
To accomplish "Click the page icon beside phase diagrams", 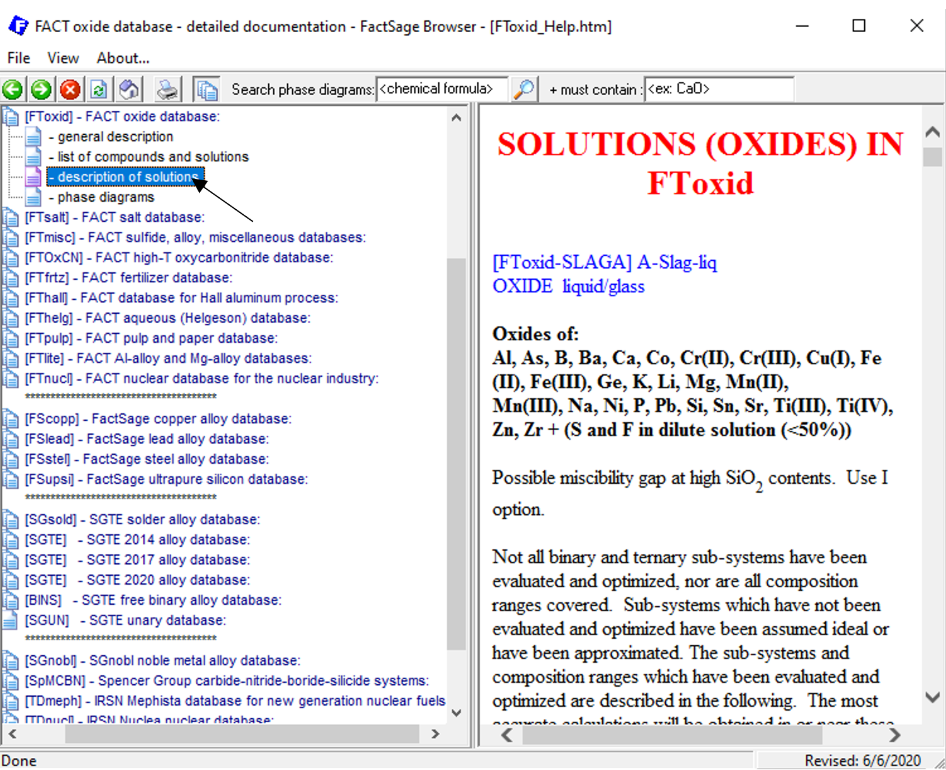I will pos(33,197).
